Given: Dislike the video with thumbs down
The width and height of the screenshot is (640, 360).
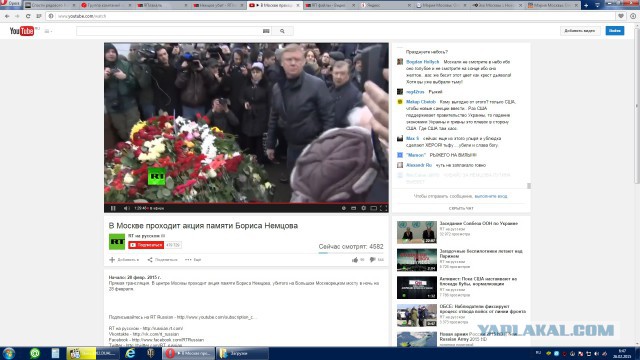Looking at the screenshot, I should pos(372,260).
